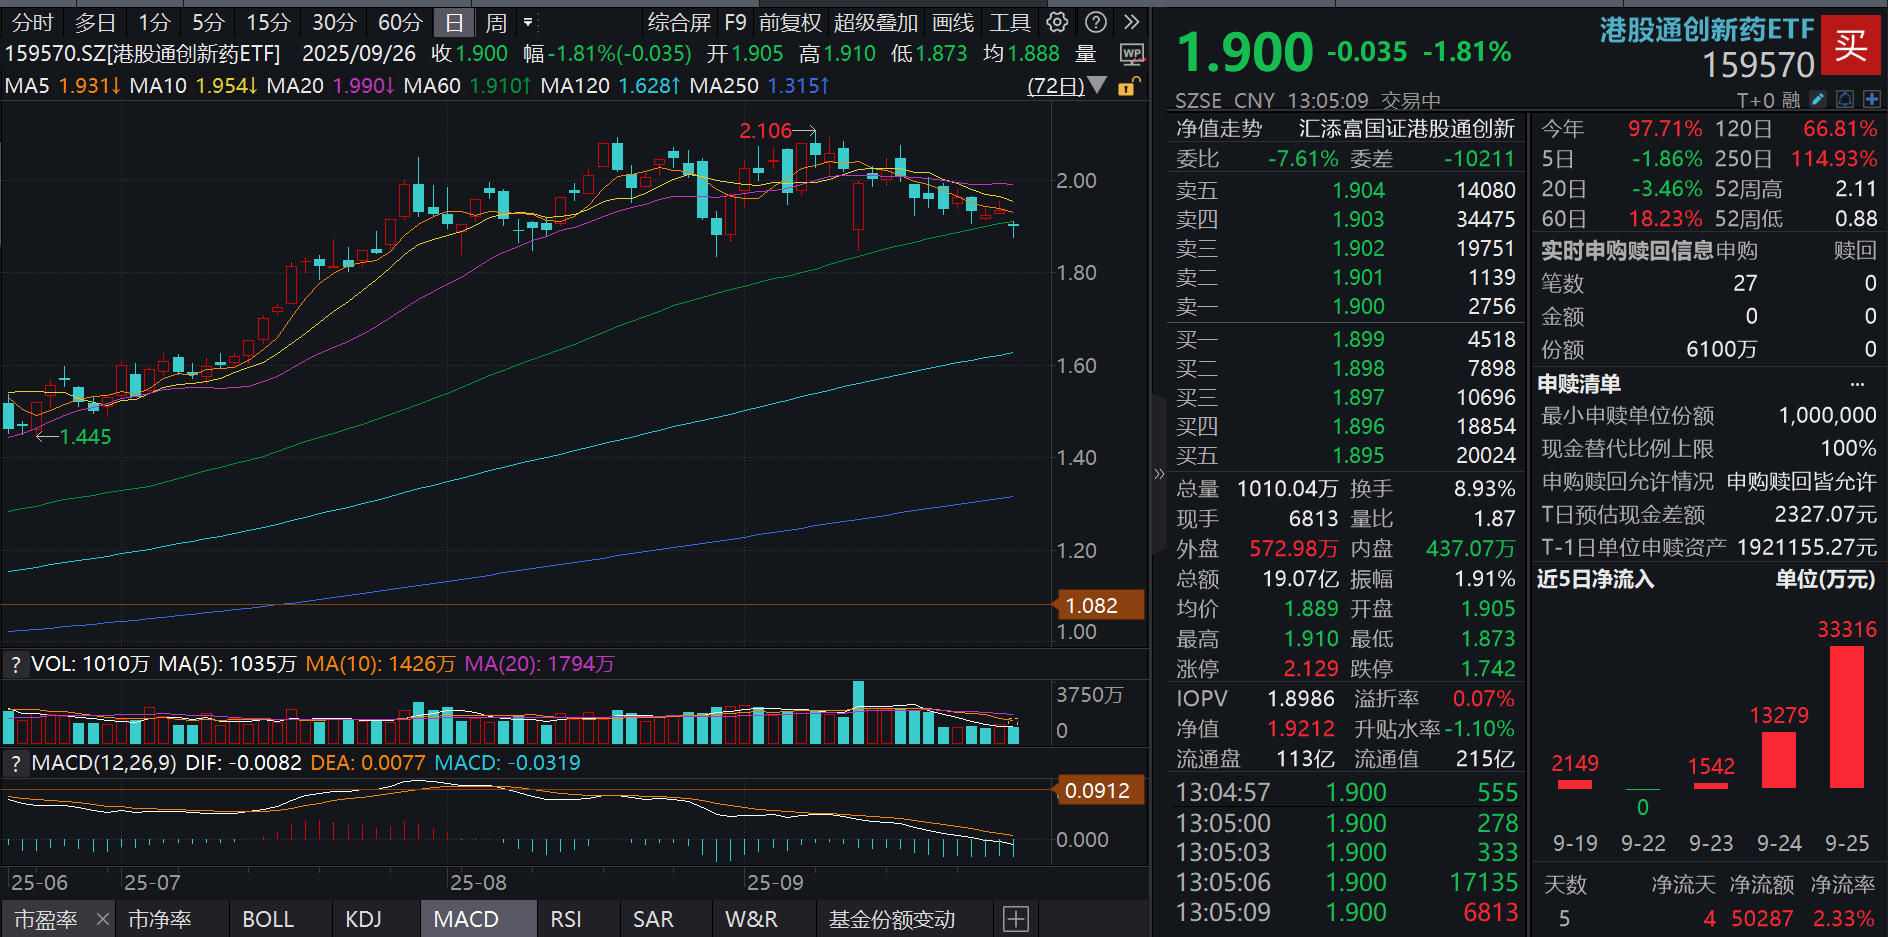Viewport: 1888px width, 937px height.
Task: Open the chart settings gear icon
Action: [1057, 22]
